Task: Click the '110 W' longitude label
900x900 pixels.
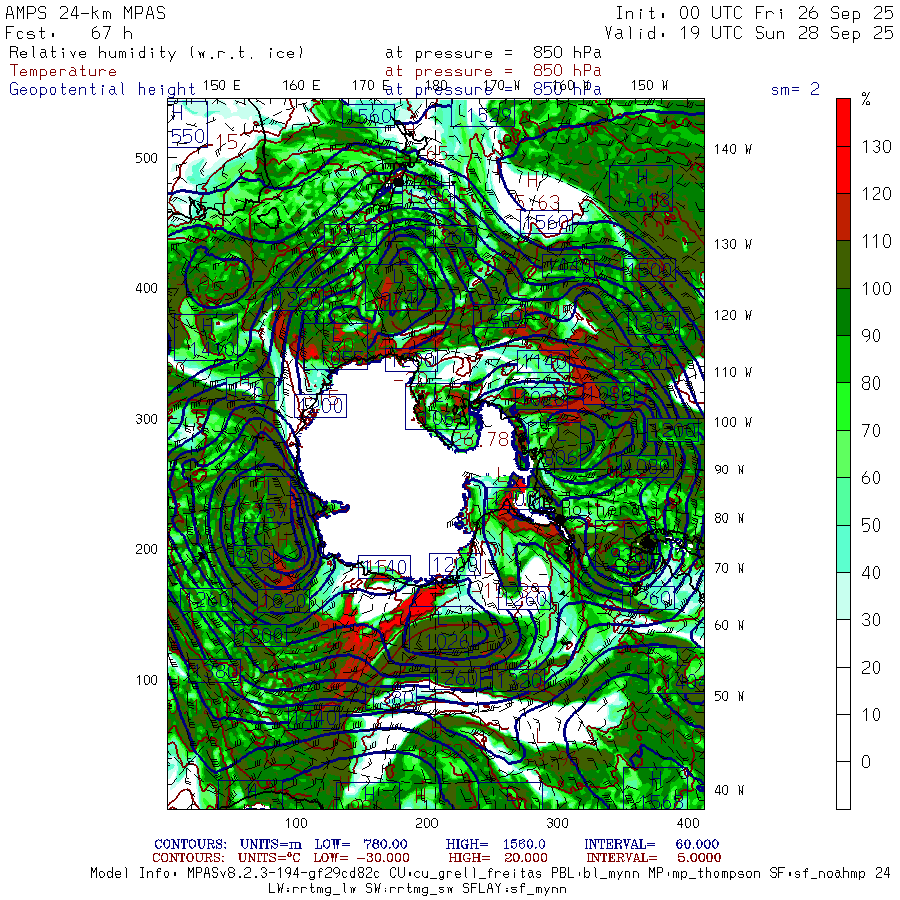Action: click(732, 372)
